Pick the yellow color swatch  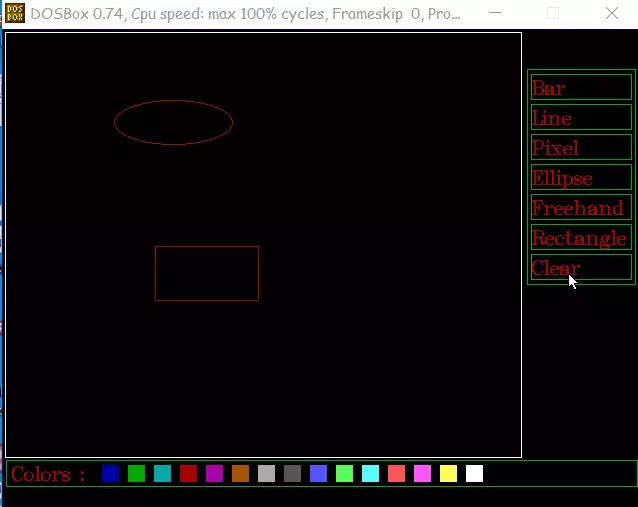pyautogui.click(x=448, y=474)
